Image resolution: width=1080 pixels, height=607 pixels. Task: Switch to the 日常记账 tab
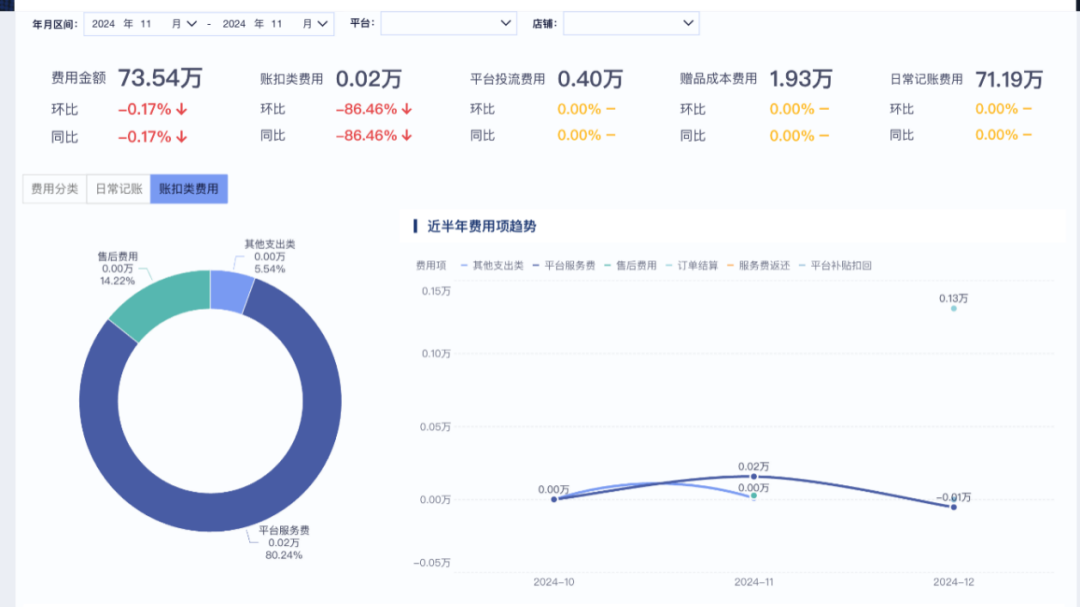coord(117,188)
